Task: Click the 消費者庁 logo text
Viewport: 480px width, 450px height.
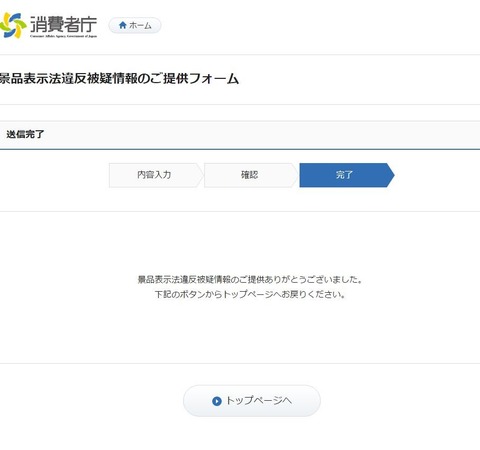Action: 63,24
